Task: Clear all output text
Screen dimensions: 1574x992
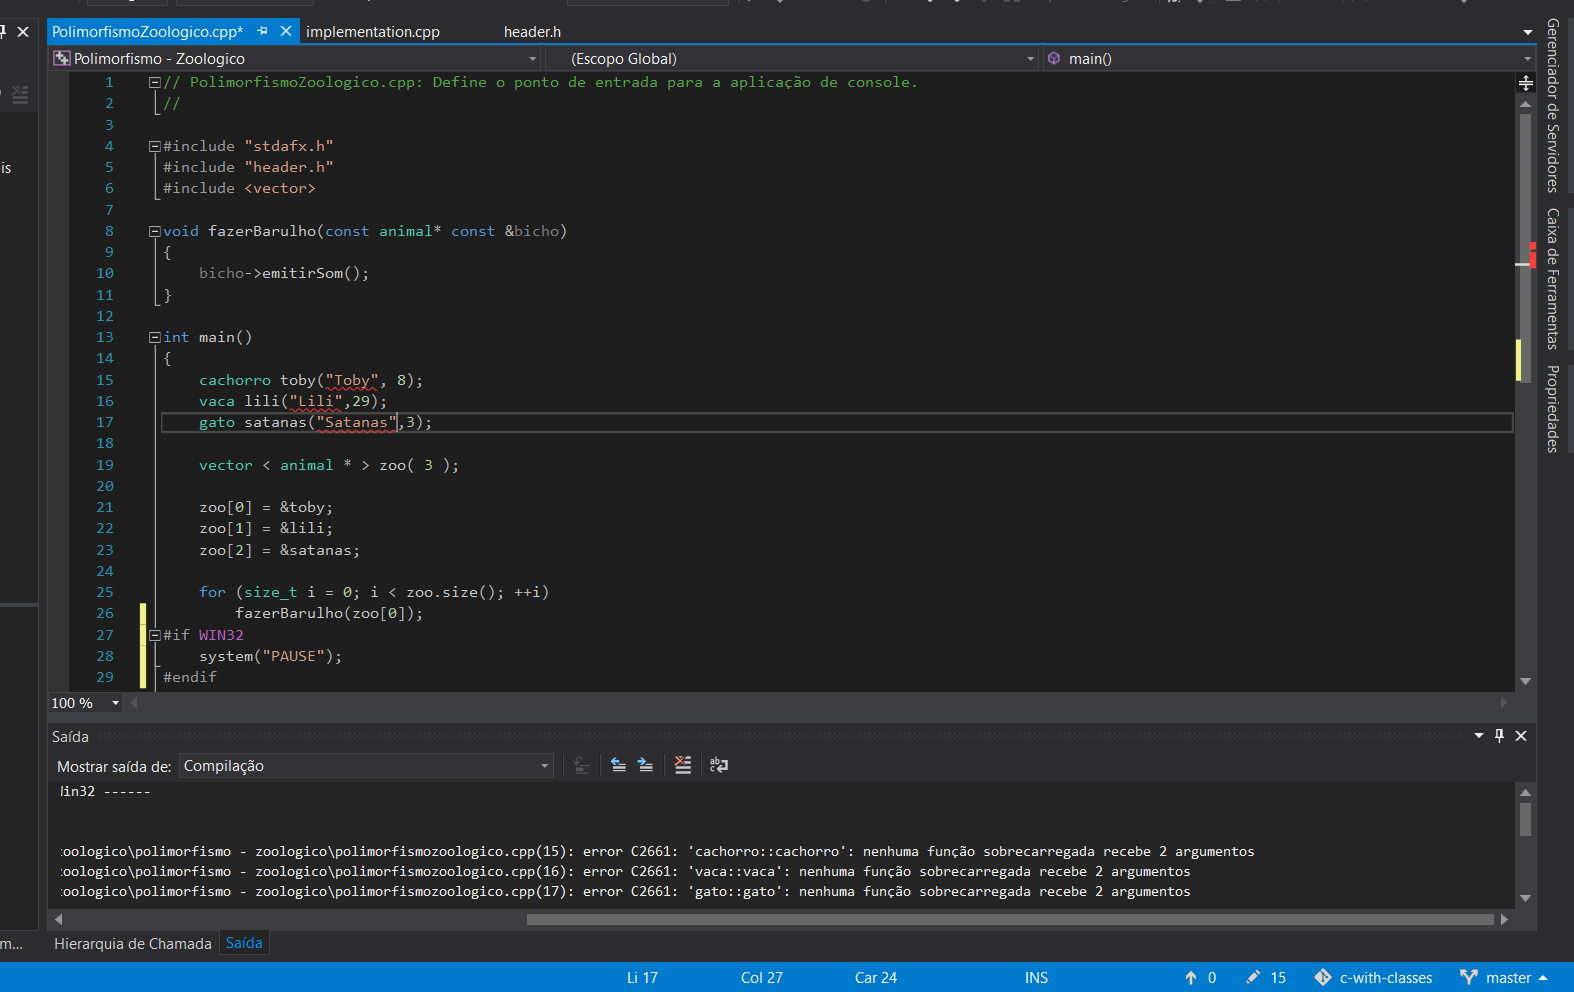Action: click(x=683, y=765)
